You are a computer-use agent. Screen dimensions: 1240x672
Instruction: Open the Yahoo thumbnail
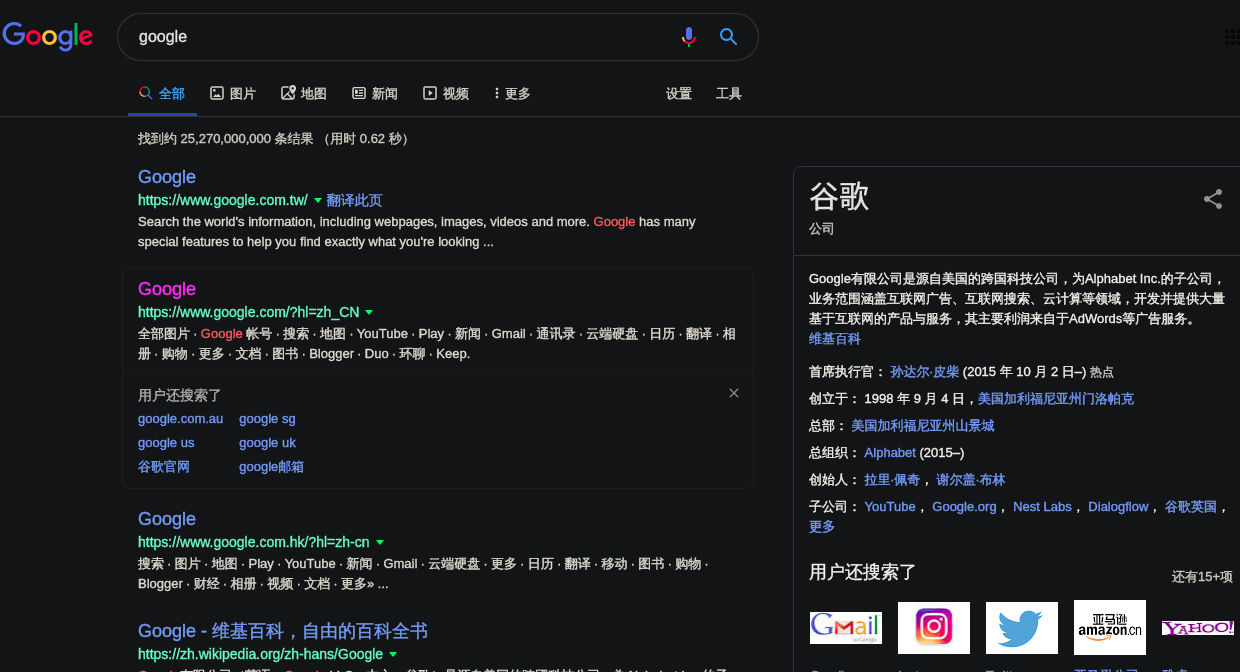click(x=1198, y=627)
